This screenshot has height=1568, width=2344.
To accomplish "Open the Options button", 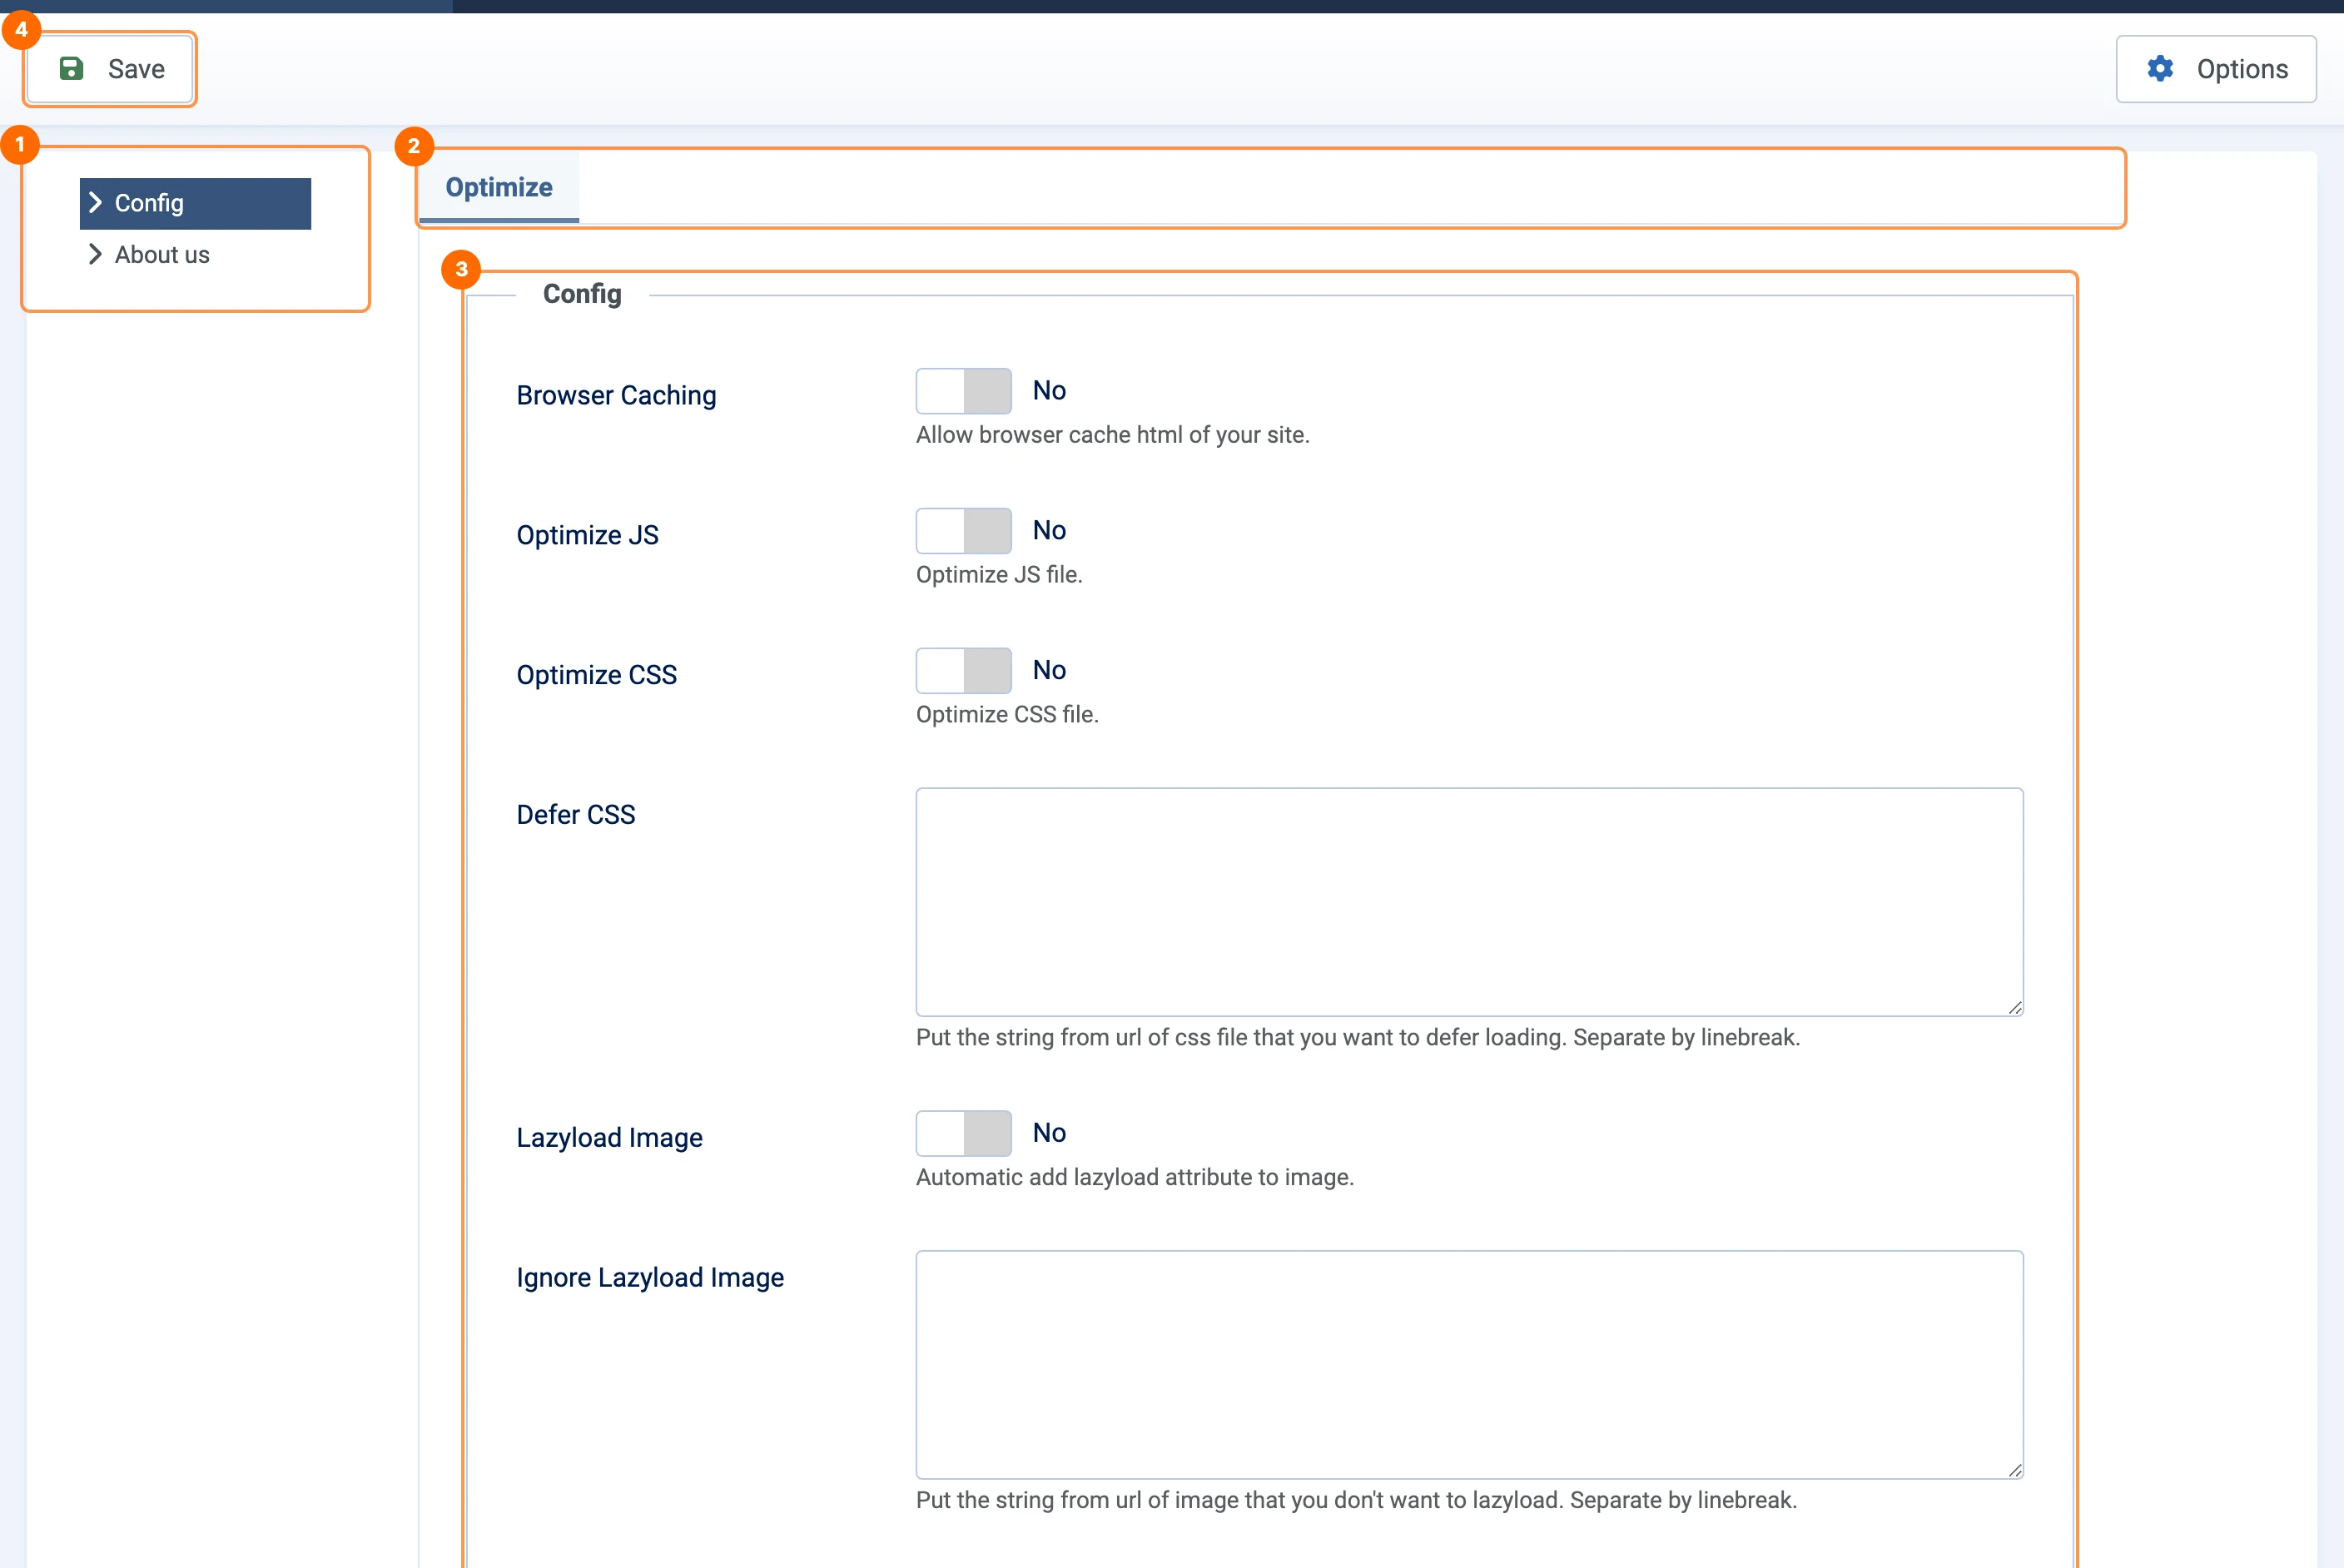I will [x=2216, y=69].
